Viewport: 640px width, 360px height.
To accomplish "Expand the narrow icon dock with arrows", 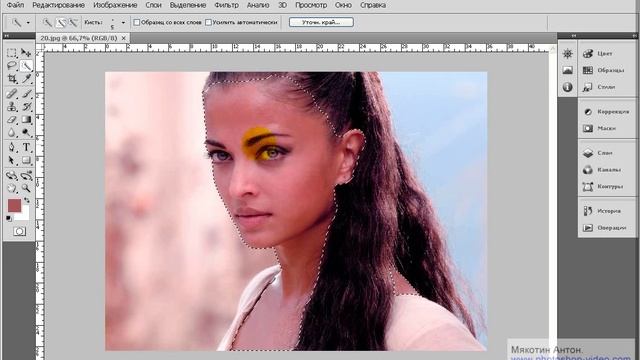I will 573,36.
